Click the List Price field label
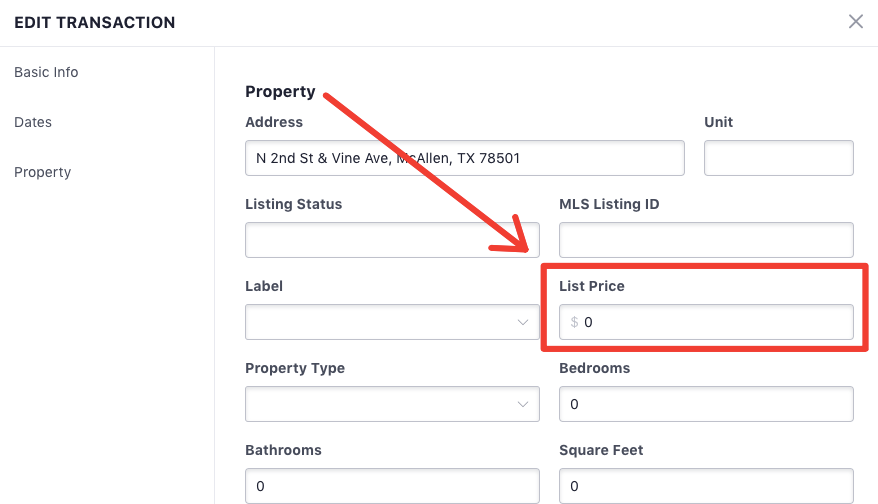878x504 pixels. pyautogui.click(x=592, y=286)
